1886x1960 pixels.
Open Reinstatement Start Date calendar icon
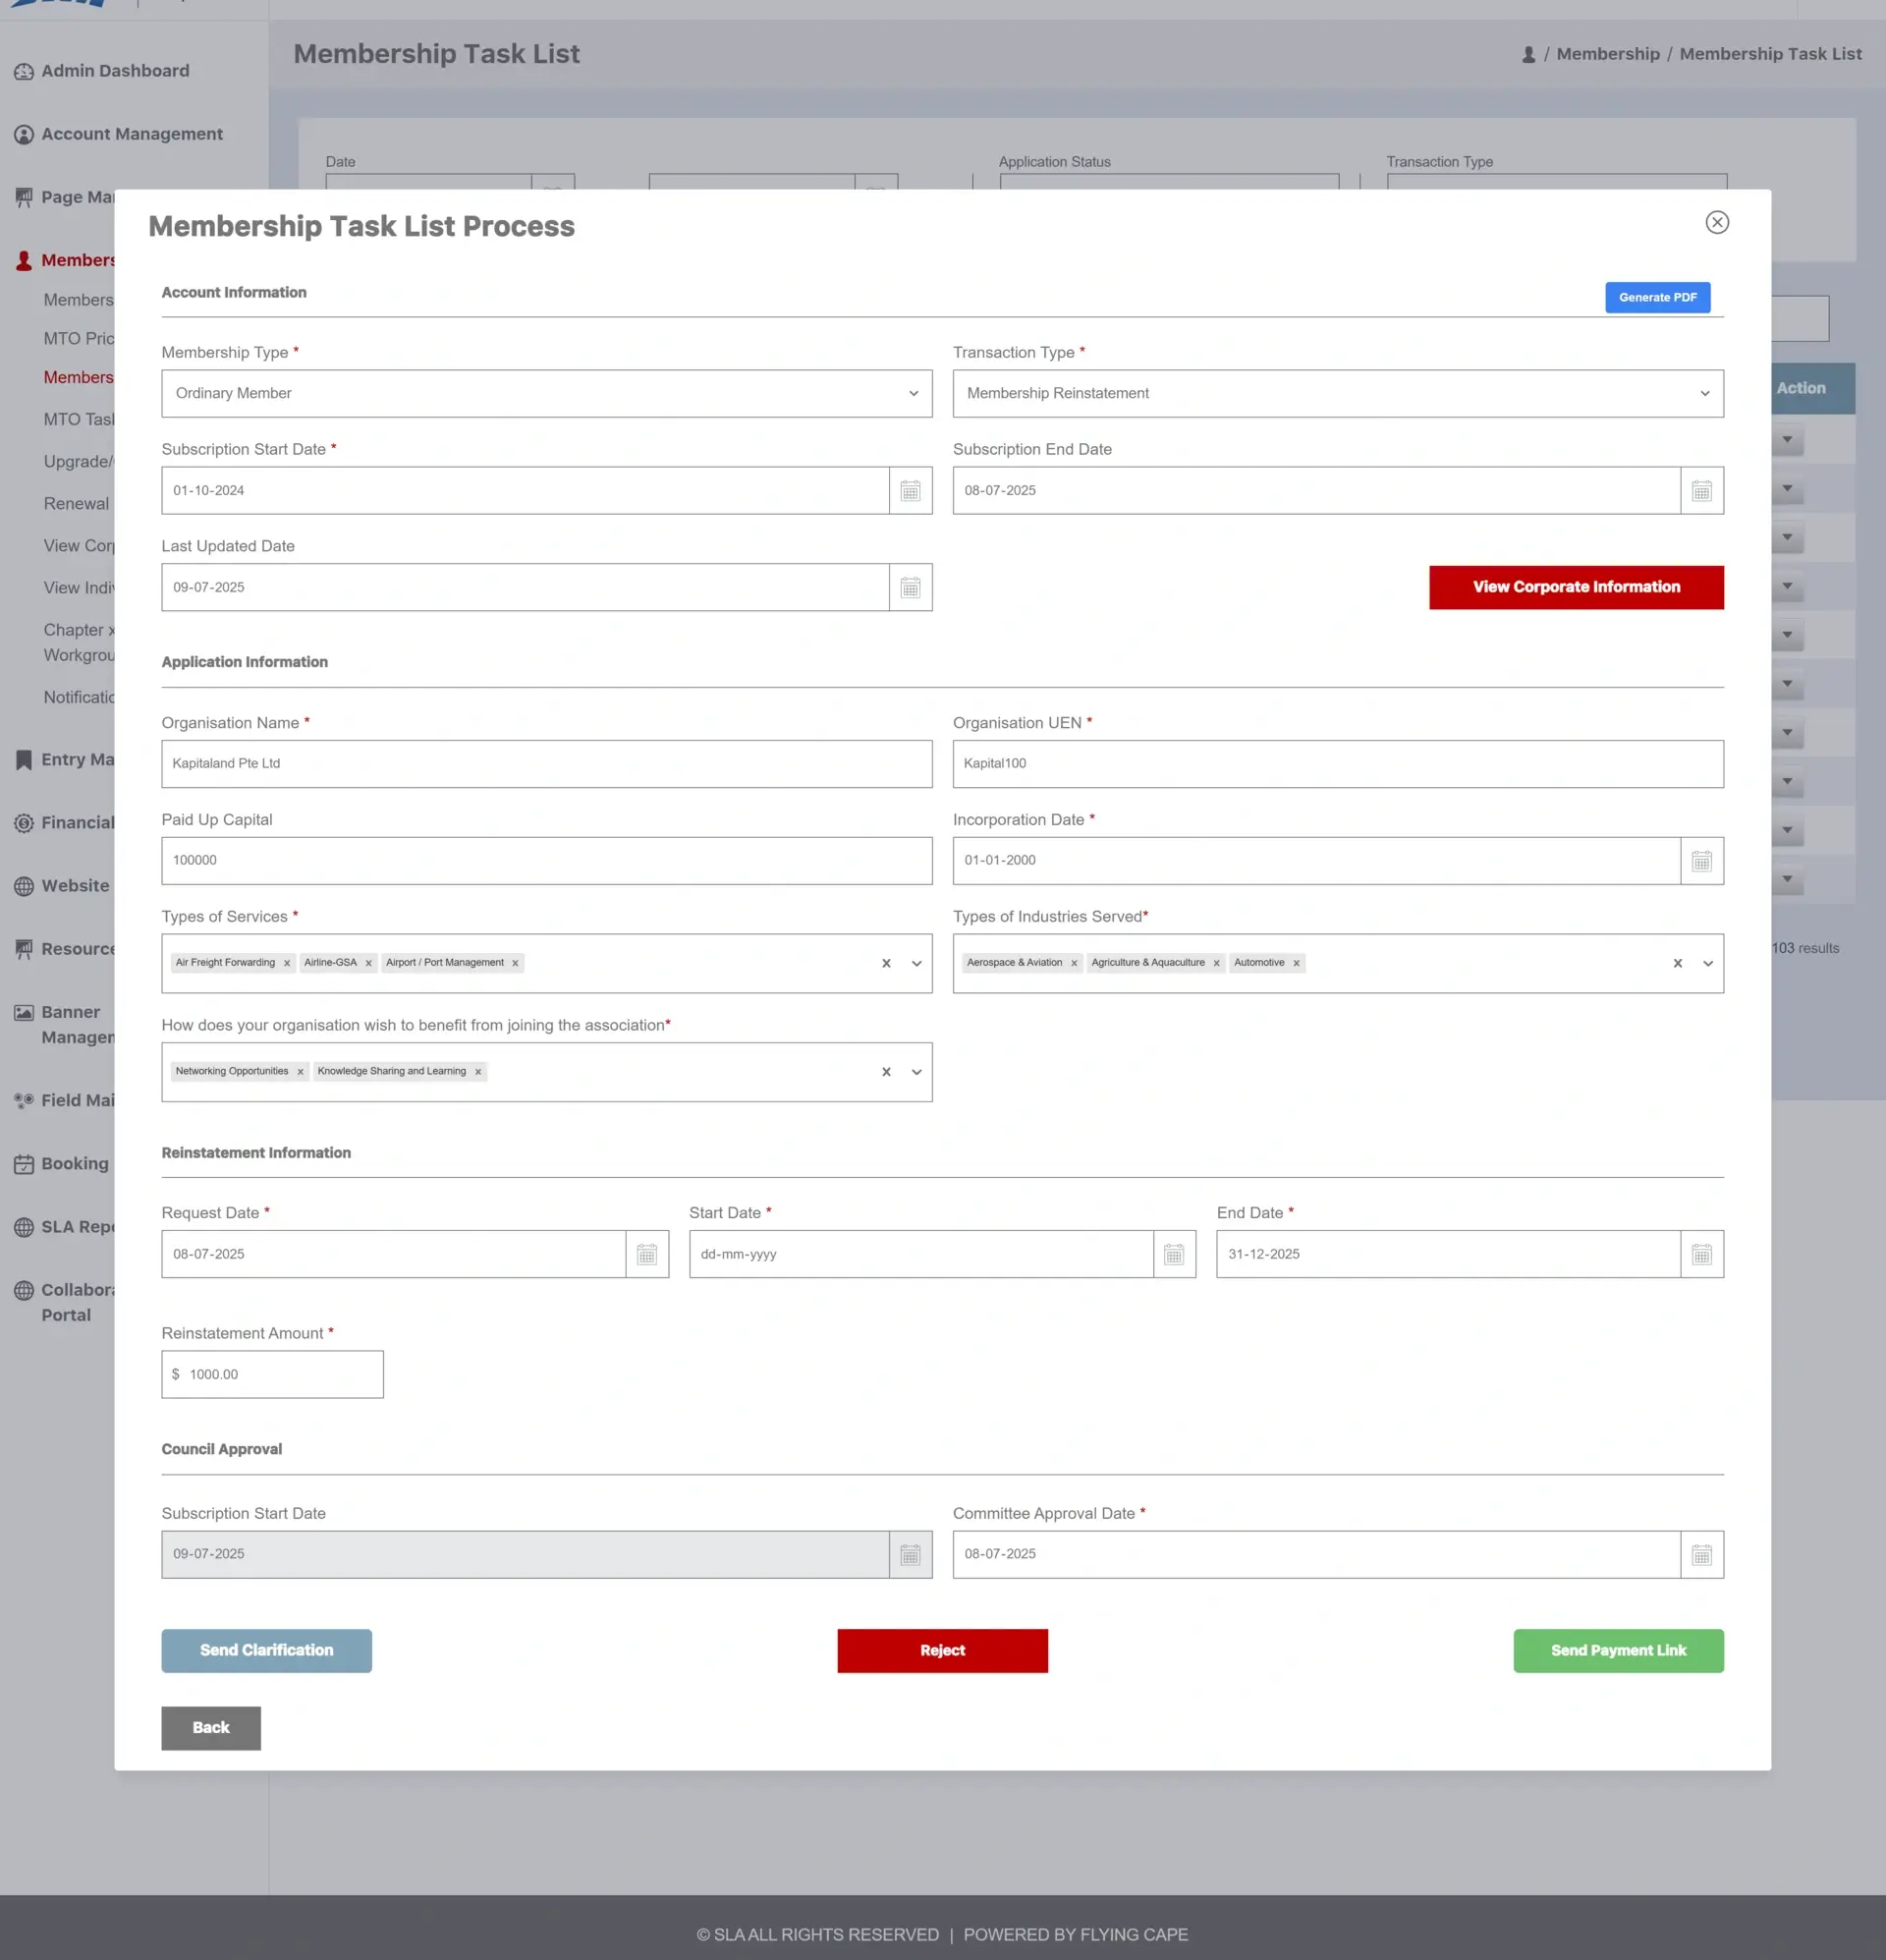click(1174, 1254)
